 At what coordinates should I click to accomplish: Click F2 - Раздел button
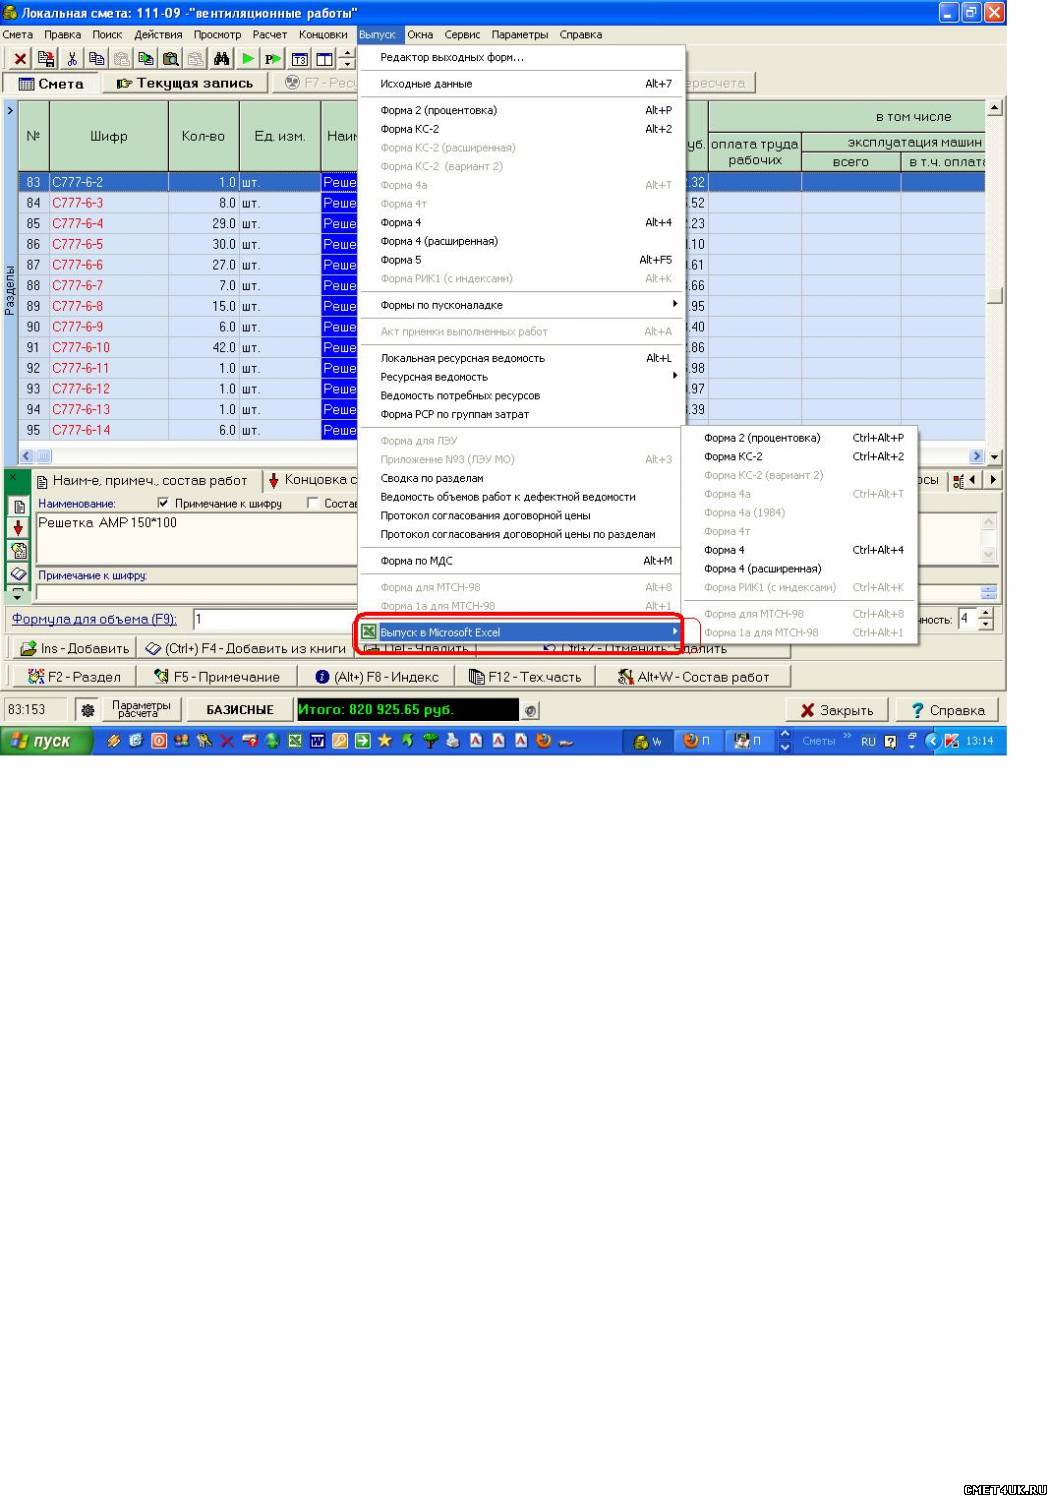coord(74,677)
